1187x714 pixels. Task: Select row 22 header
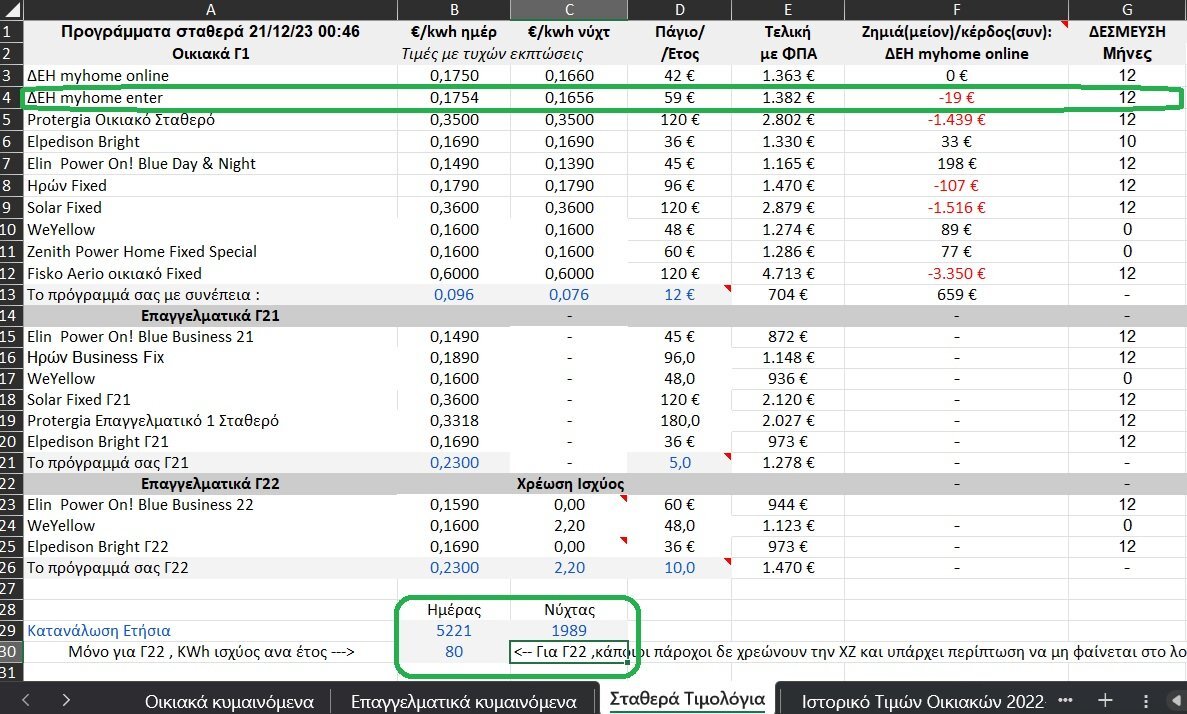click(x=11, y=484)
